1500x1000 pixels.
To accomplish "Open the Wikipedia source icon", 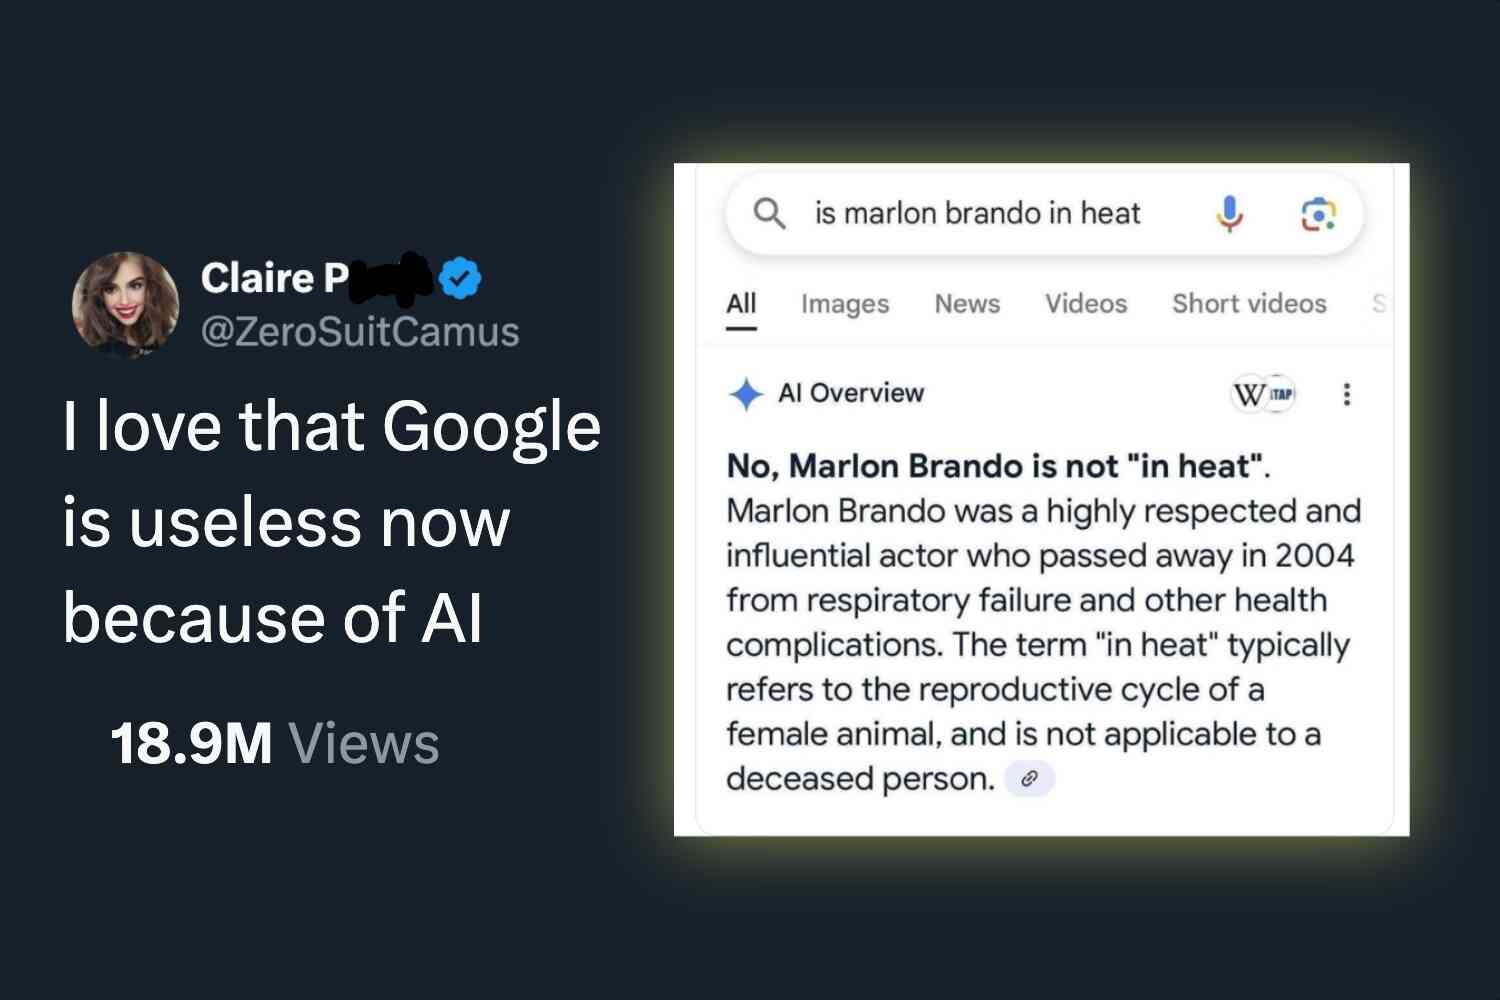I will tap(1250, 394).
